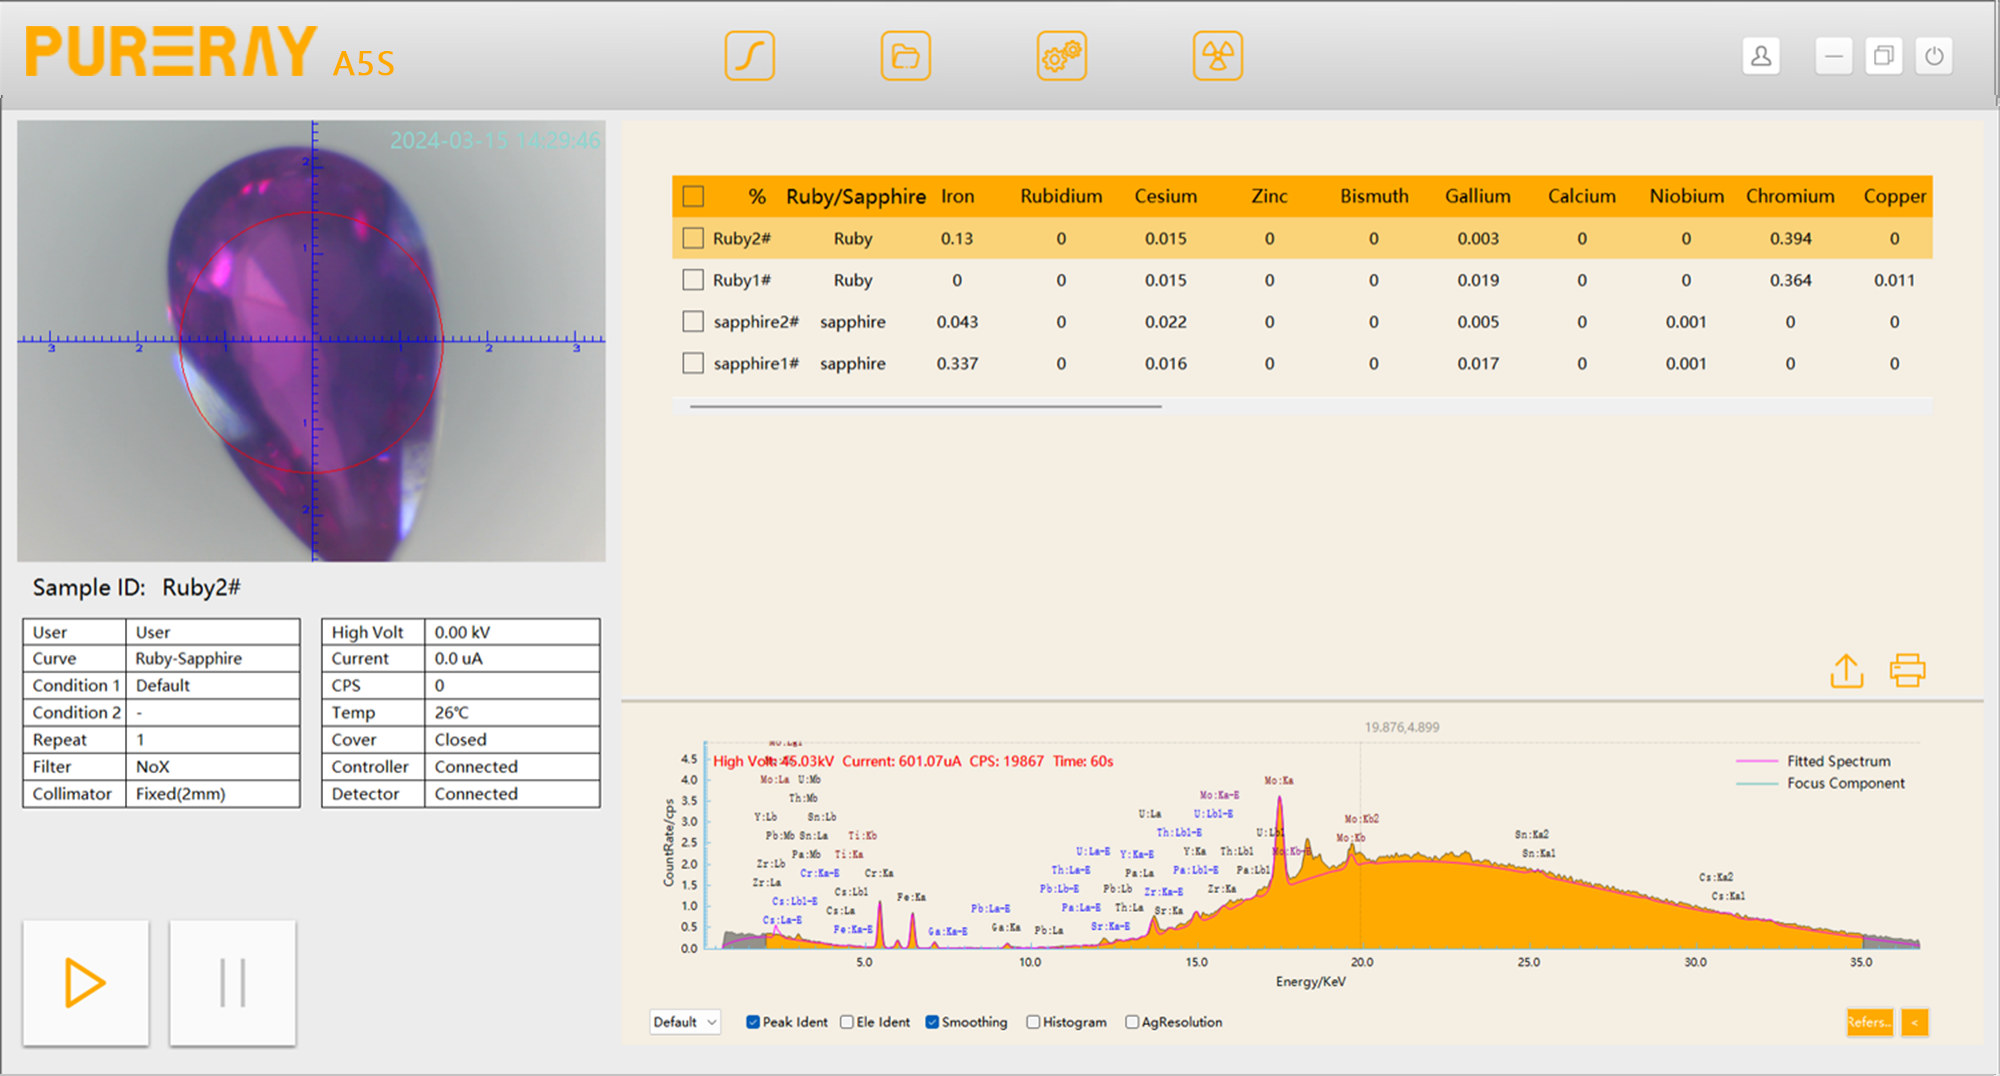The image size is (2000, 1076).
Task: Toggle the Histogram checkbox
Action: tap(1033, 1022)
